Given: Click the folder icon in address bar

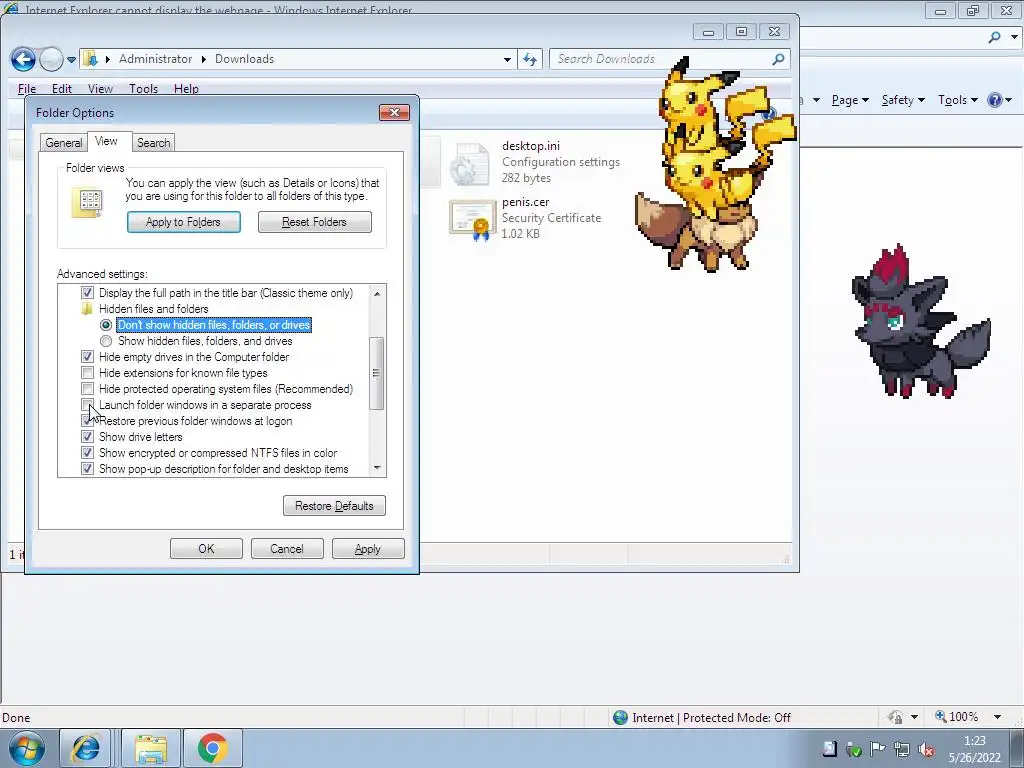Looking at the screenshot, I should (x=91, y=59).
